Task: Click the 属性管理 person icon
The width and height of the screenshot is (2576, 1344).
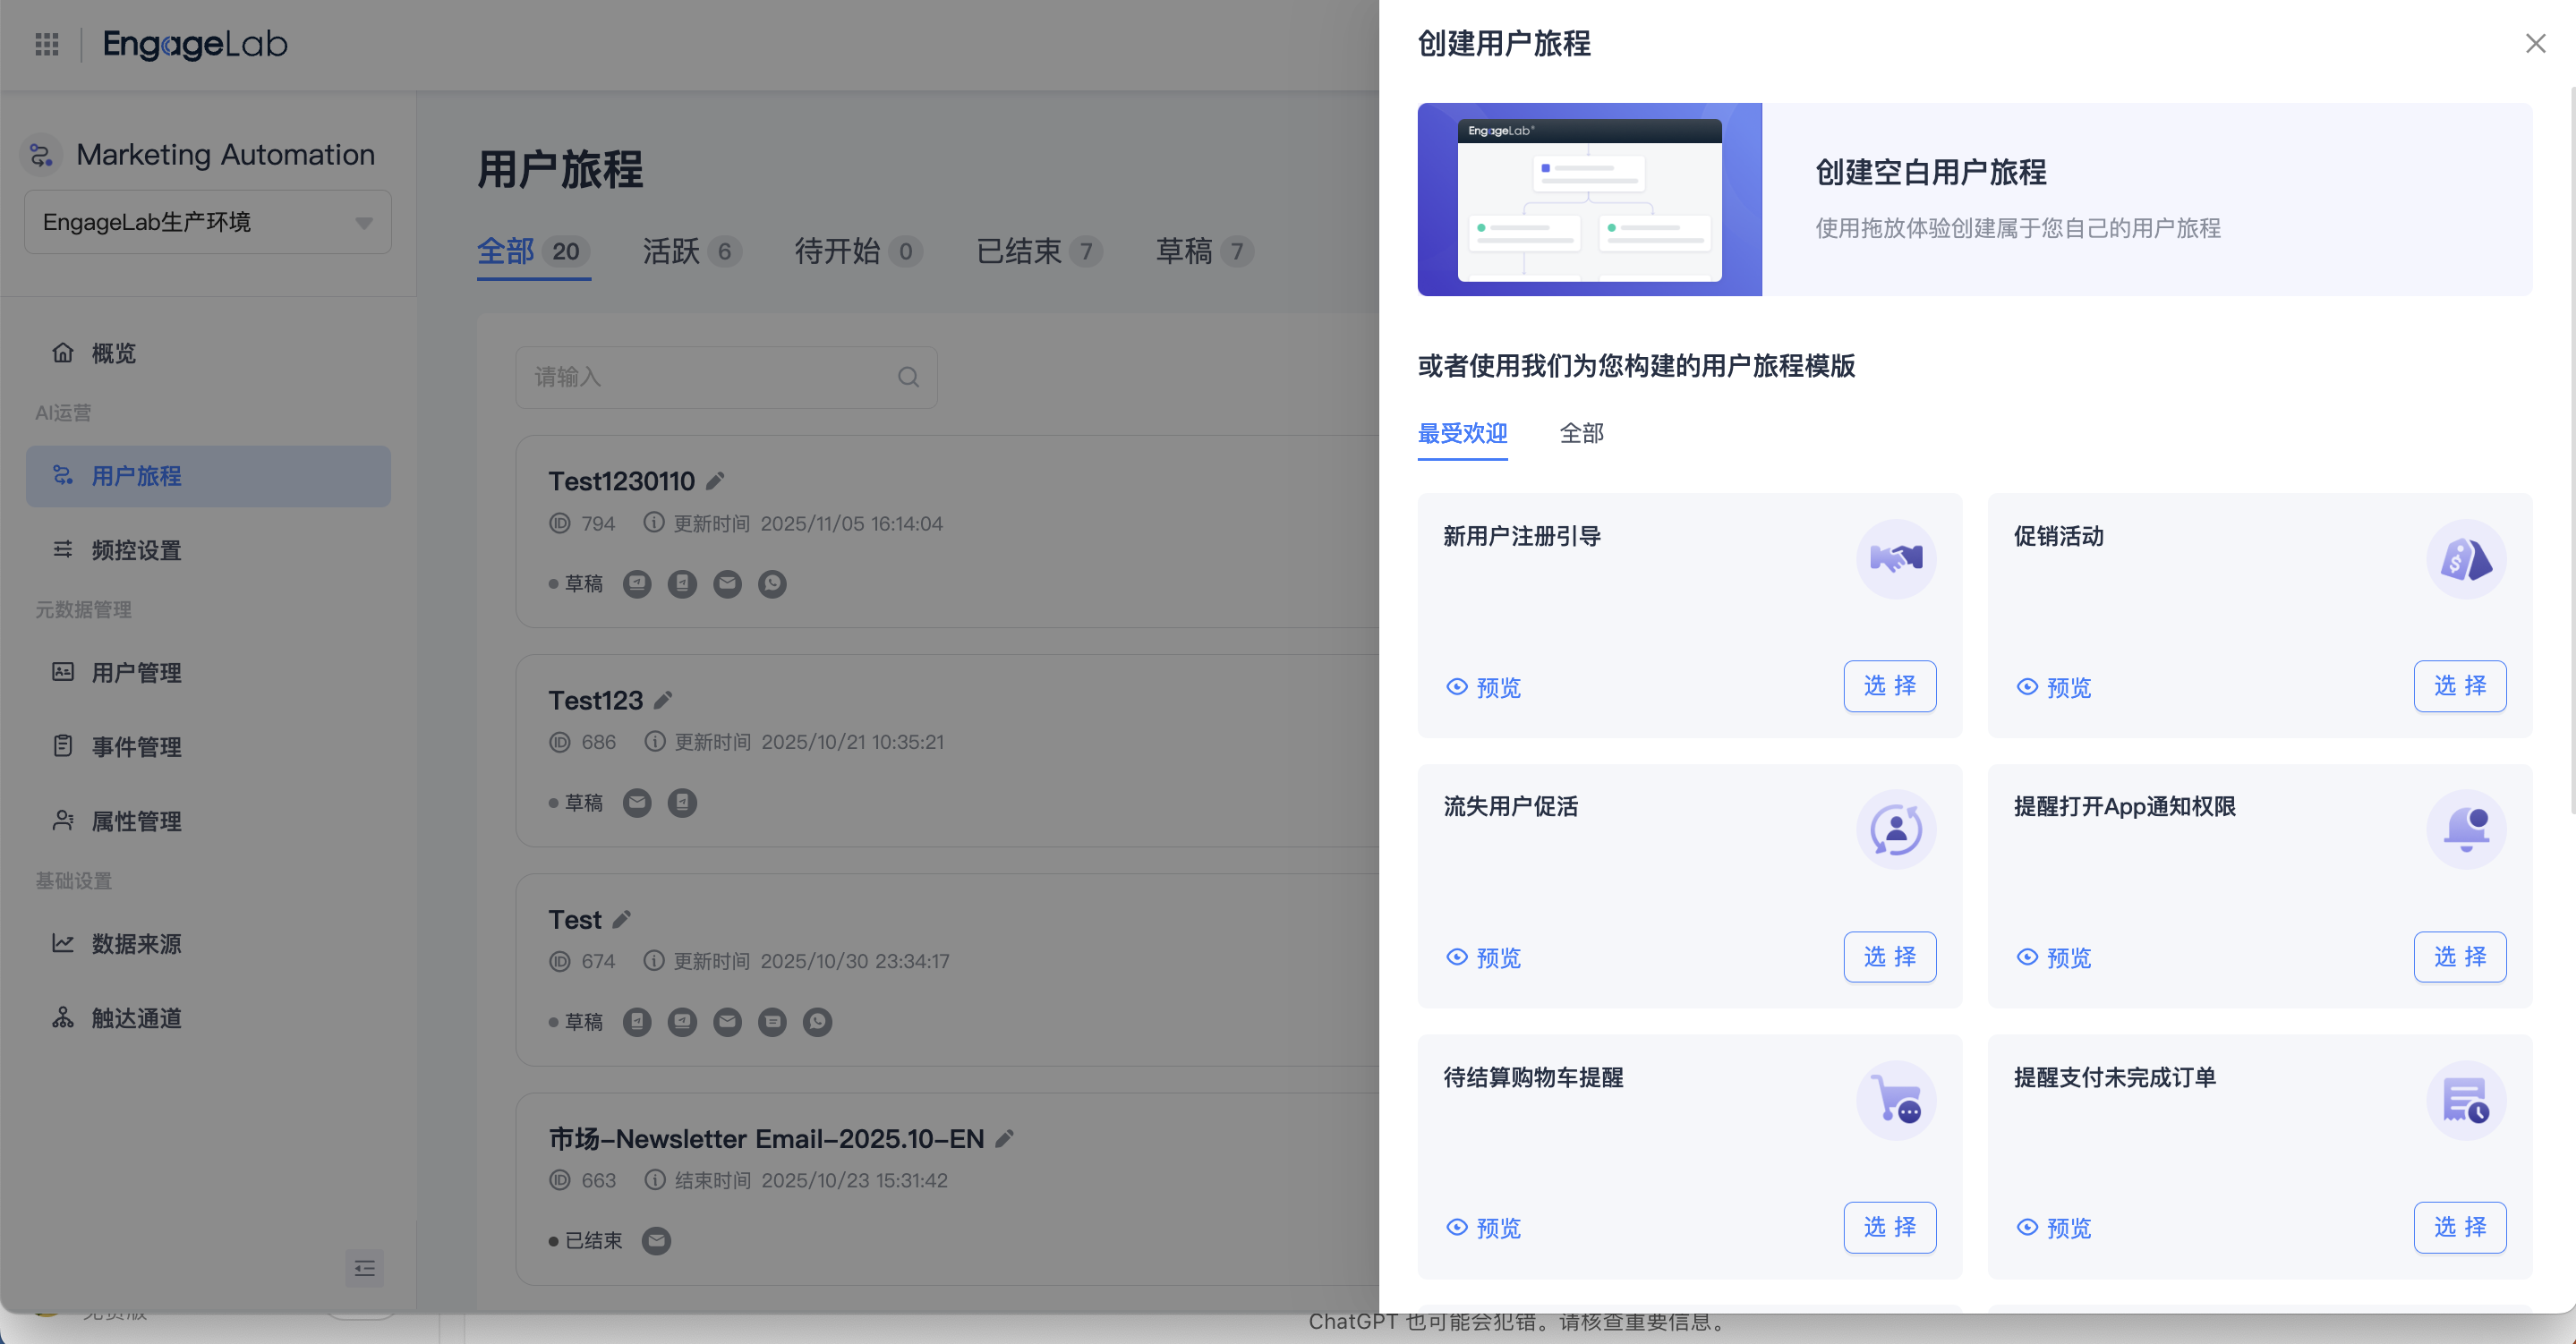Action: (x=62, y=820)
